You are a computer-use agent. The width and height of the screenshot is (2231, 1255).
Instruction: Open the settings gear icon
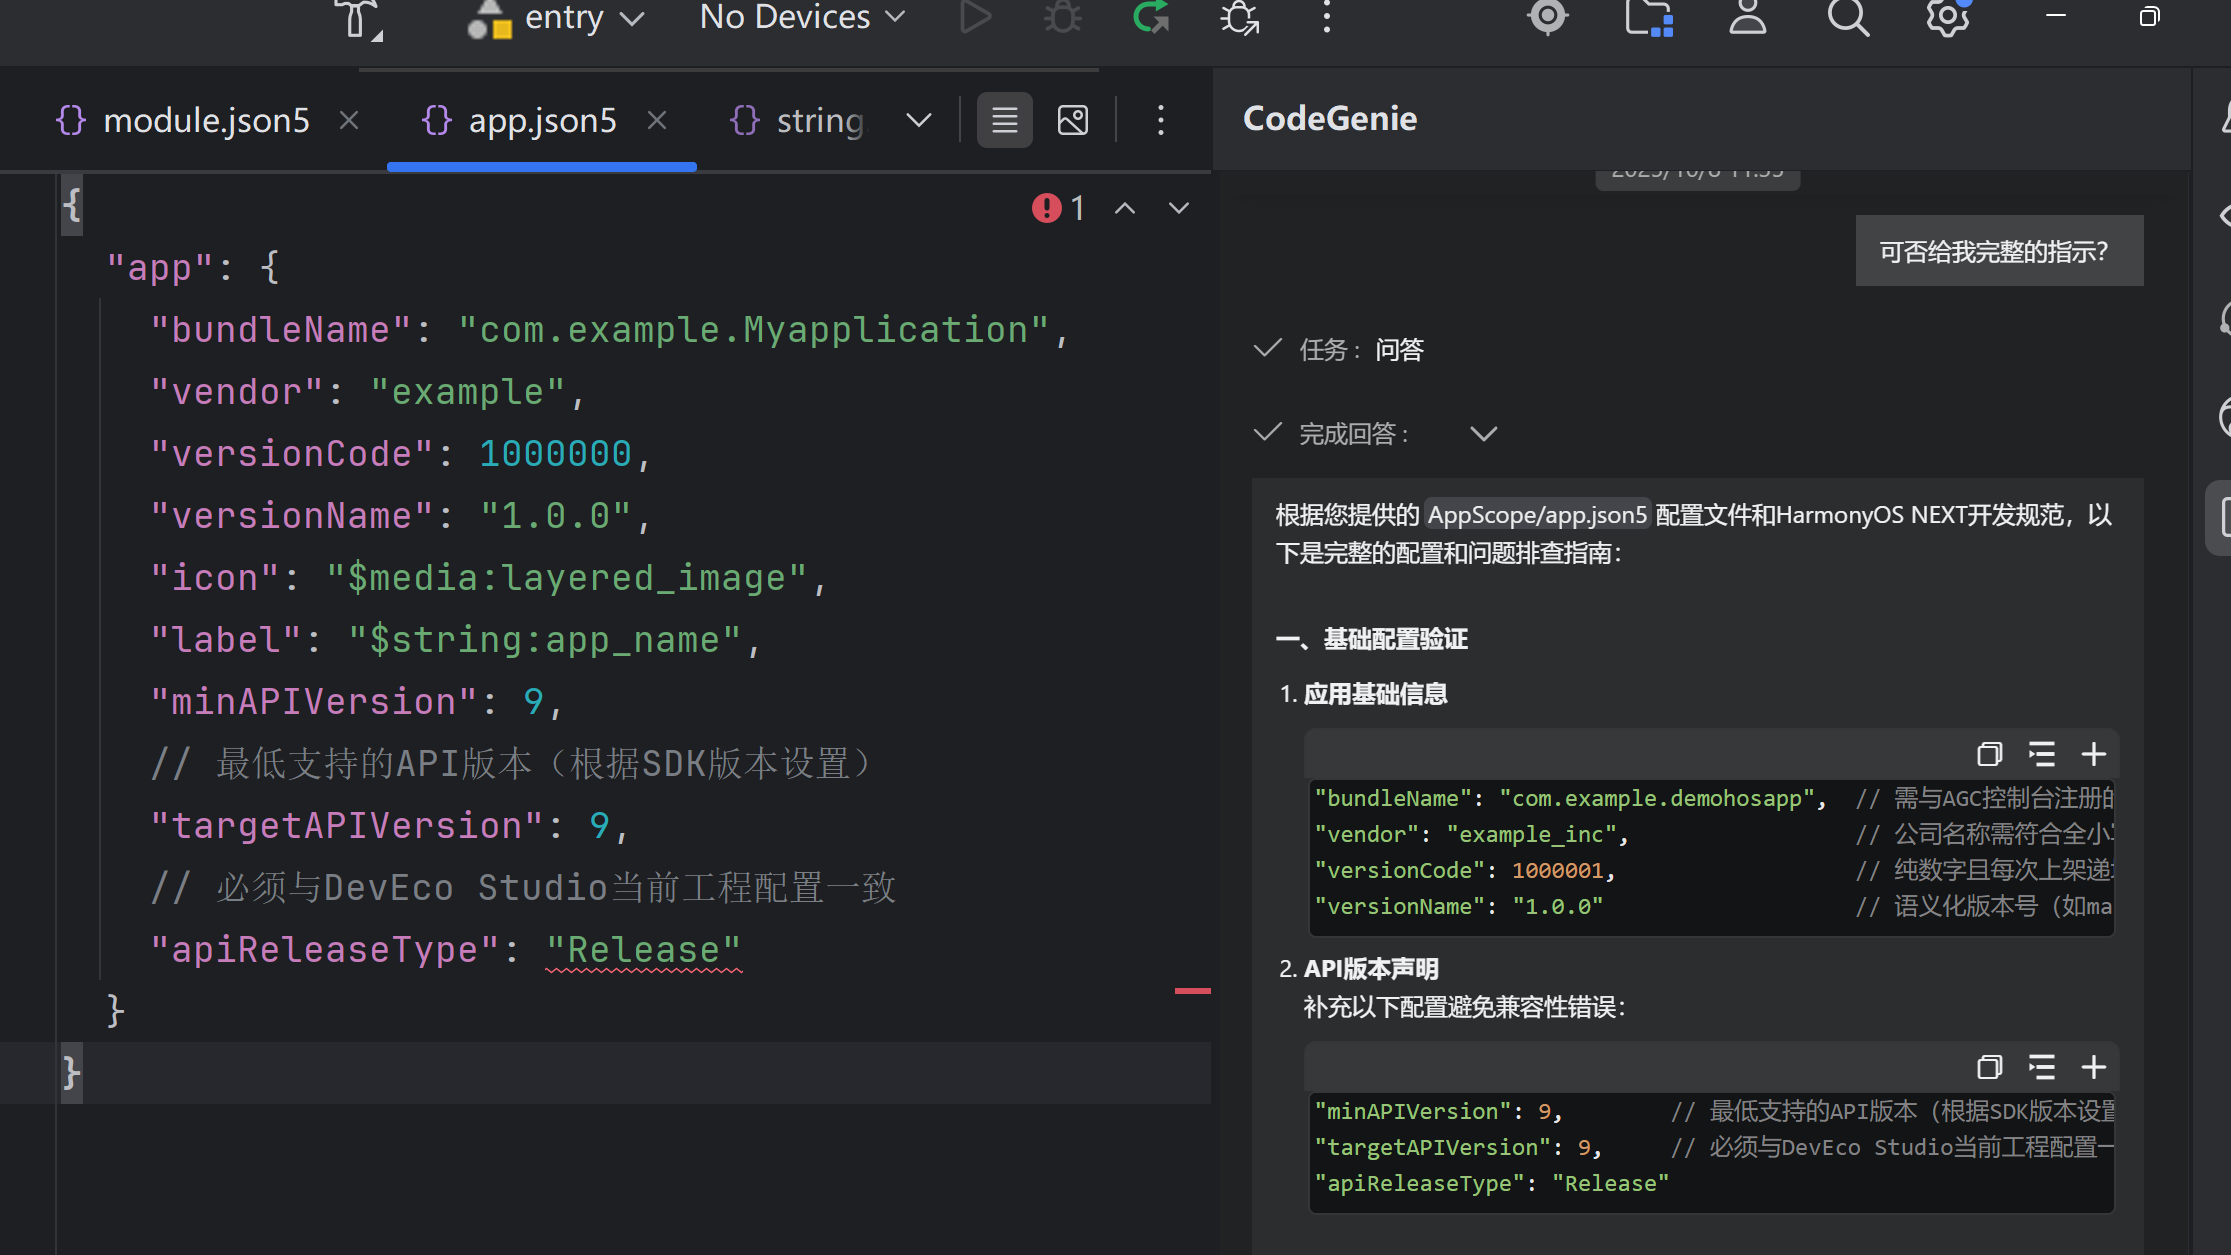click(1947, 17)
